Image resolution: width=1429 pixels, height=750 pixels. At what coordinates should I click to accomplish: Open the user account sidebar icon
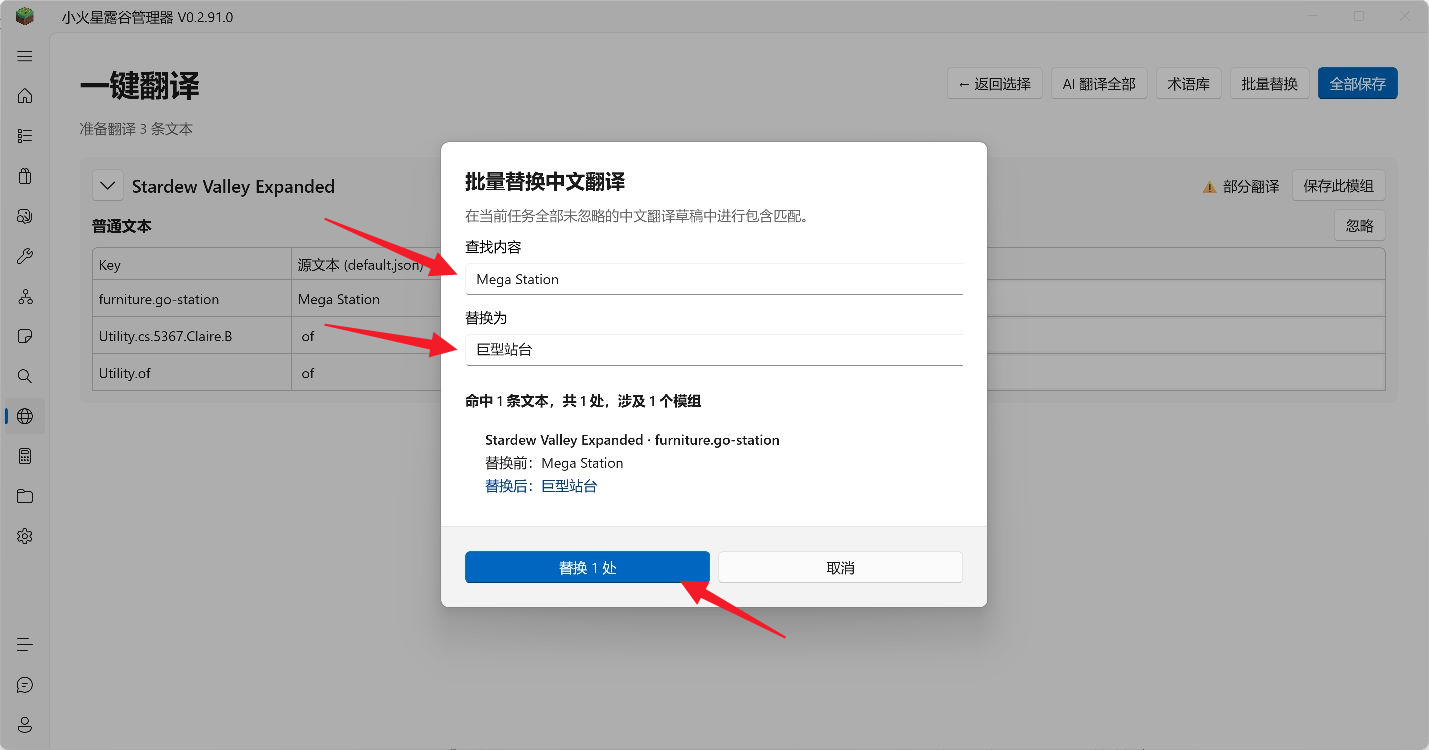[x=25, y=725]
